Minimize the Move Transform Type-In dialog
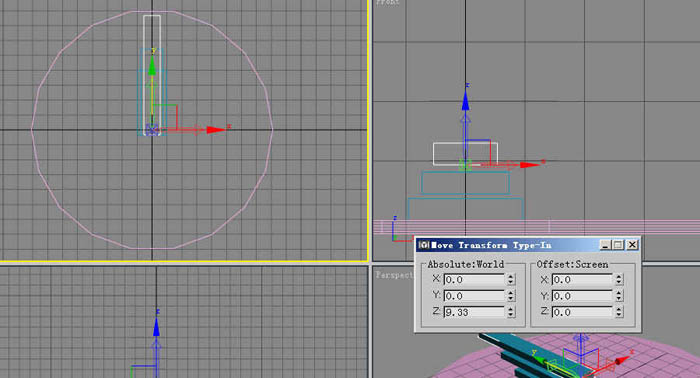Viewport: 700px width, 378px height. click(x=605, y=245)
